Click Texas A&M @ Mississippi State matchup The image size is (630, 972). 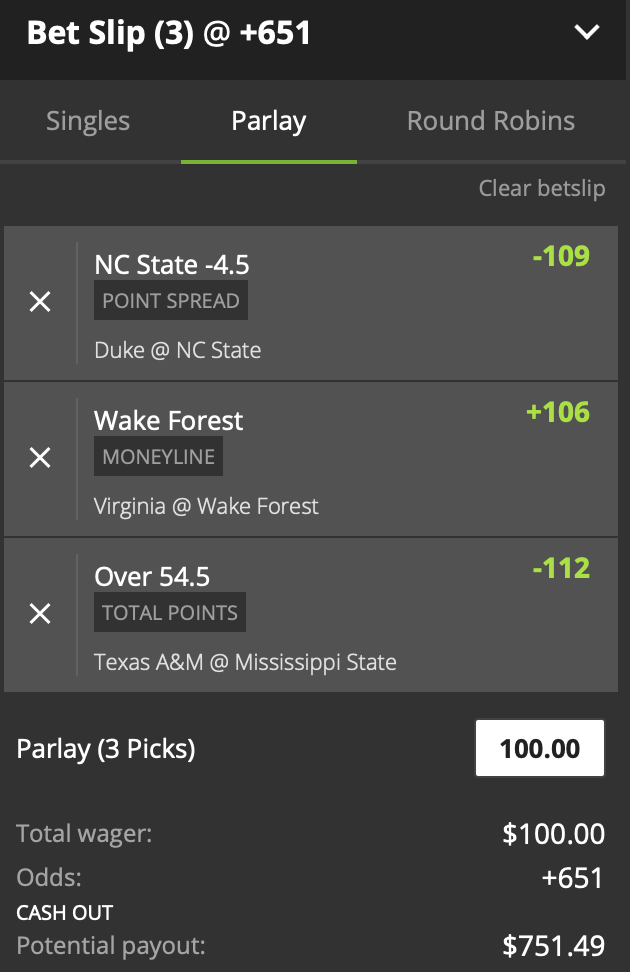point(245,662)
